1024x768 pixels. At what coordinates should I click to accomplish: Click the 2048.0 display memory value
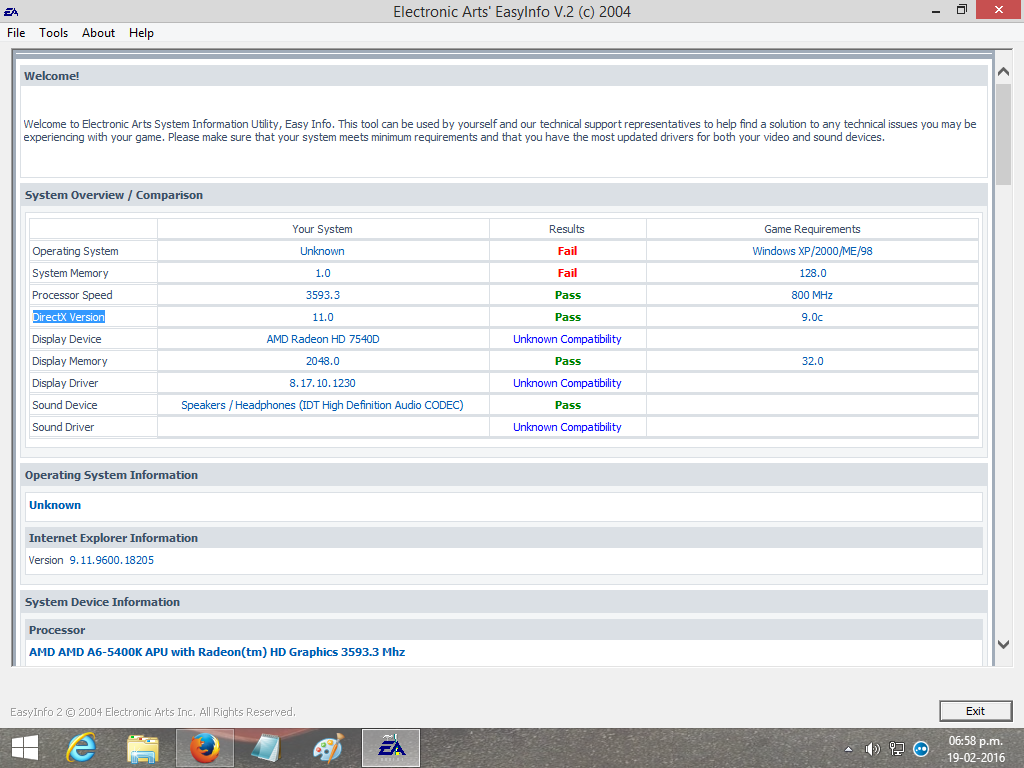[323, 361]
